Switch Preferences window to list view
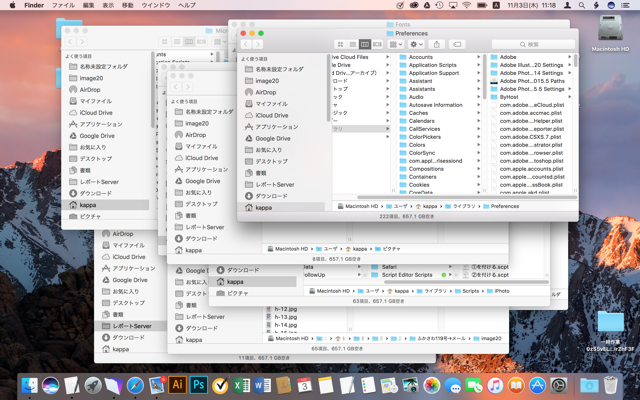Screen dimensions: 640x400 click(x=353, y=44)
